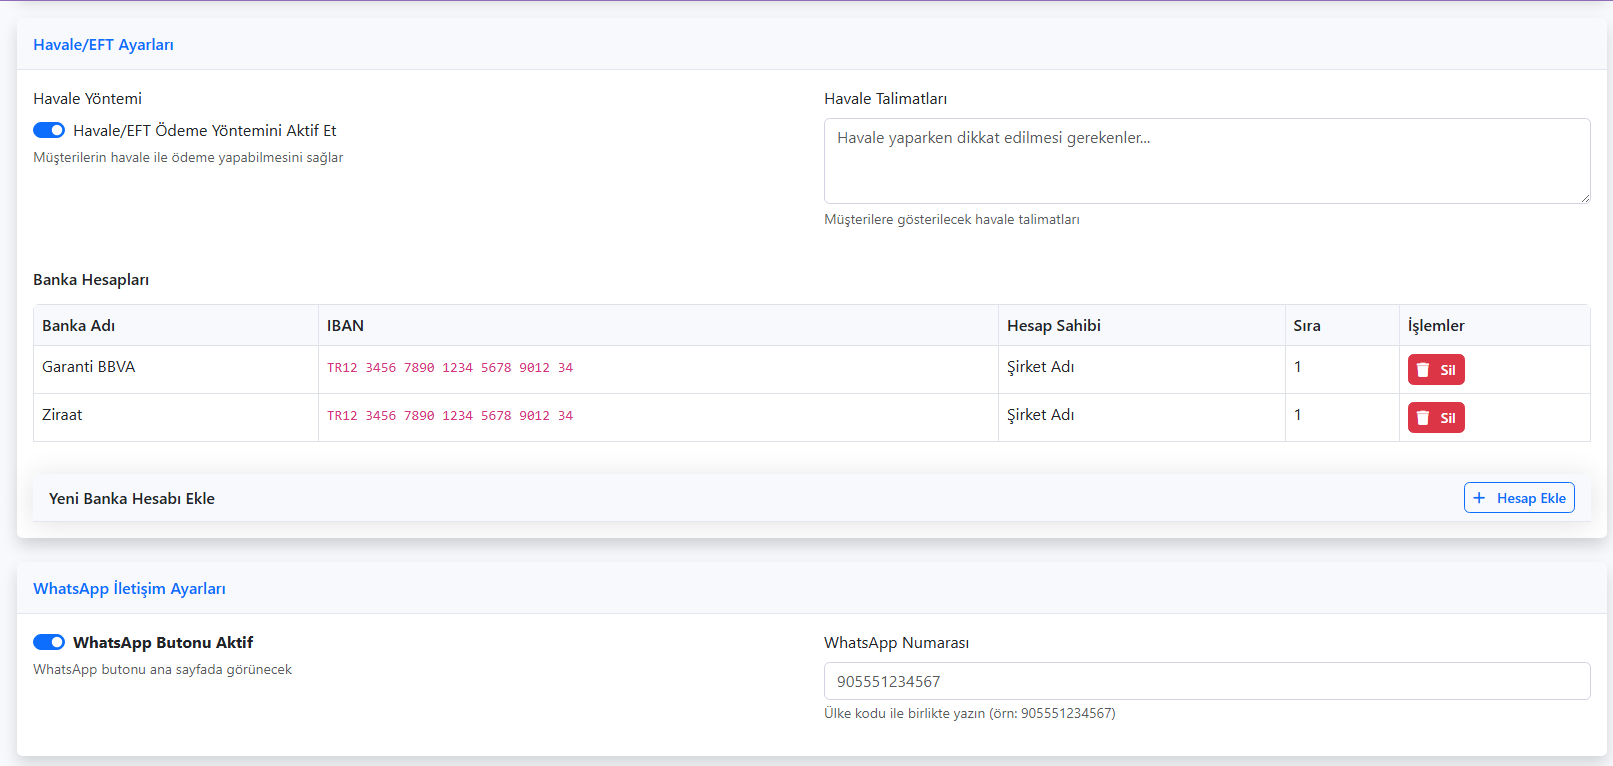Screen dimensions: 1613x766
Task: Click the WhatsApp Butonu Aktif label
Action: pos(163,643)
